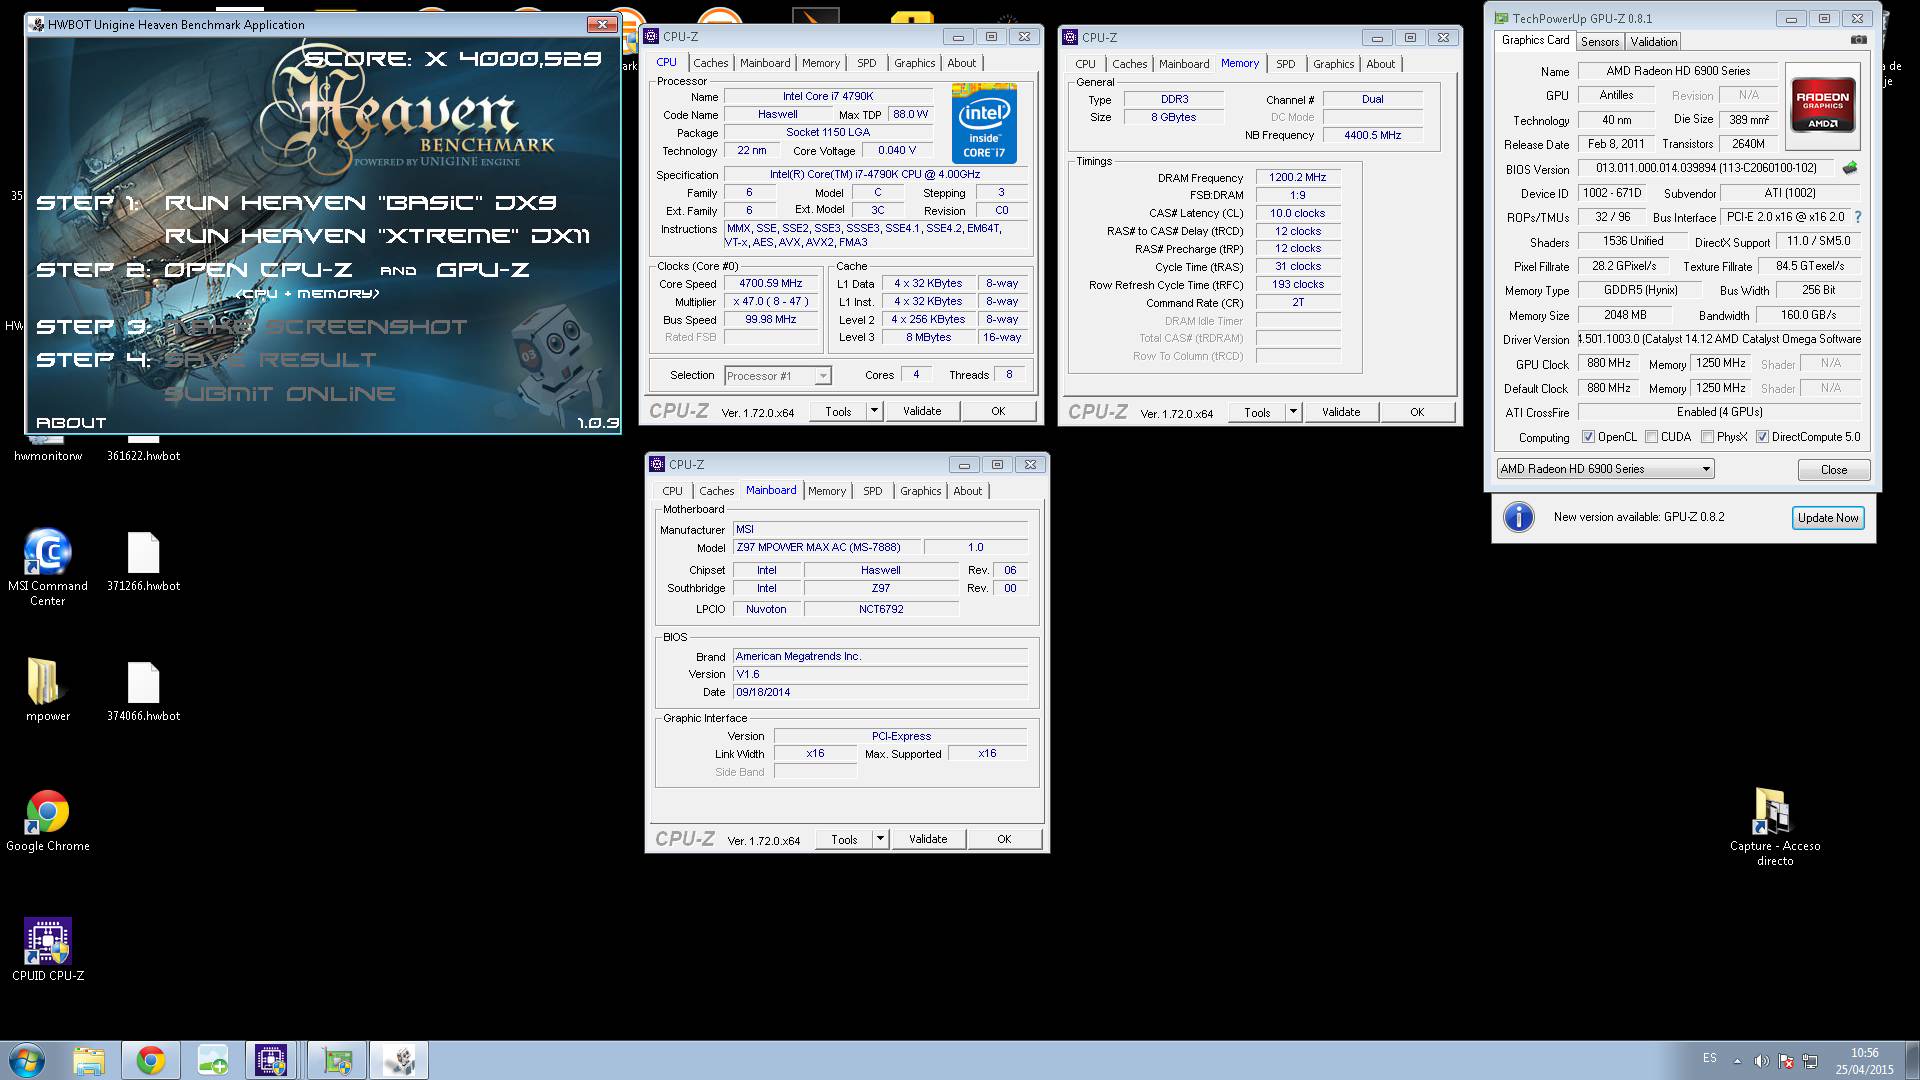Click the ES language indicator
The image size is (1920, 1080).
click(x=1709, y=1058)
